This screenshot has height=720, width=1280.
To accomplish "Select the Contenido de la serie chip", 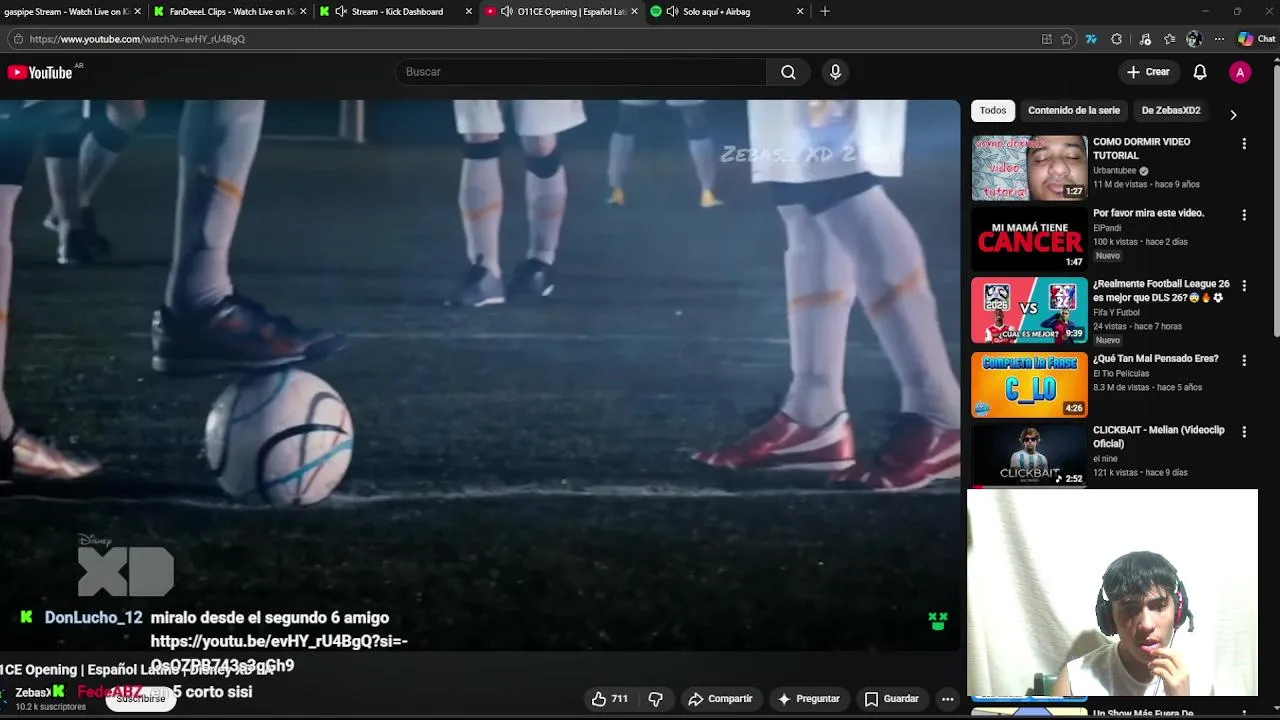I will (x=1074, y=111).
